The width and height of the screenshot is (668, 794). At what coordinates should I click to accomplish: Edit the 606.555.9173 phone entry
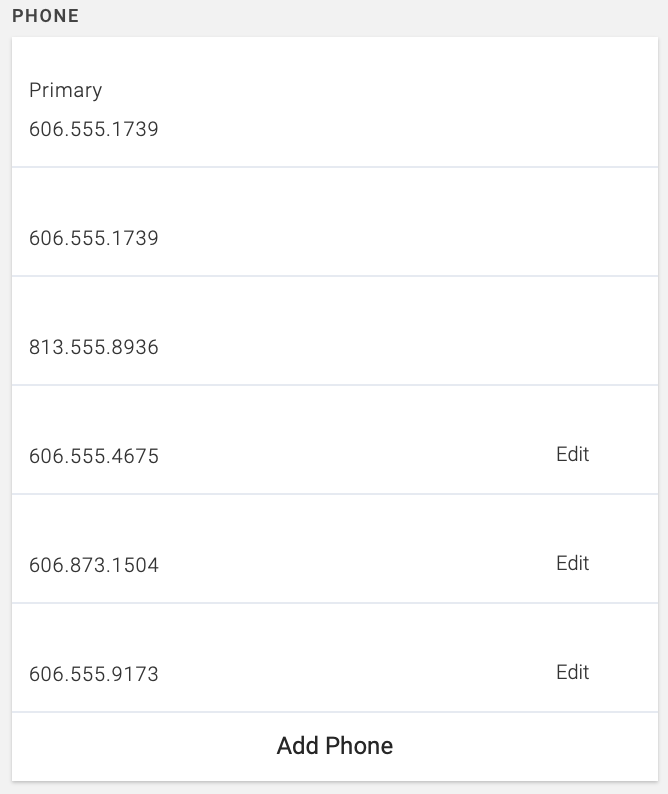572,673
